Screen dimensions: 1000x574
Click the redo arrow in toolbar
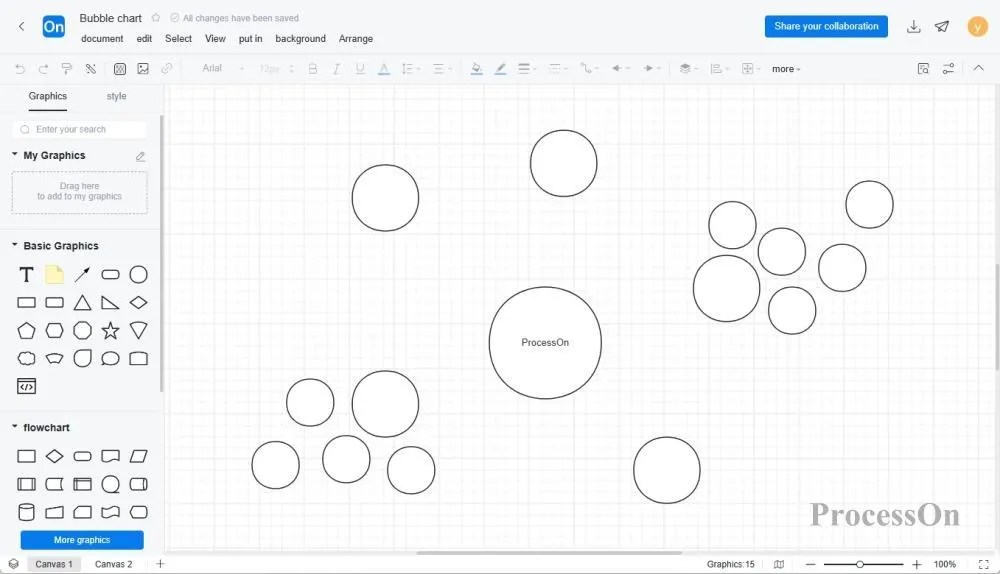coord(43,69)
